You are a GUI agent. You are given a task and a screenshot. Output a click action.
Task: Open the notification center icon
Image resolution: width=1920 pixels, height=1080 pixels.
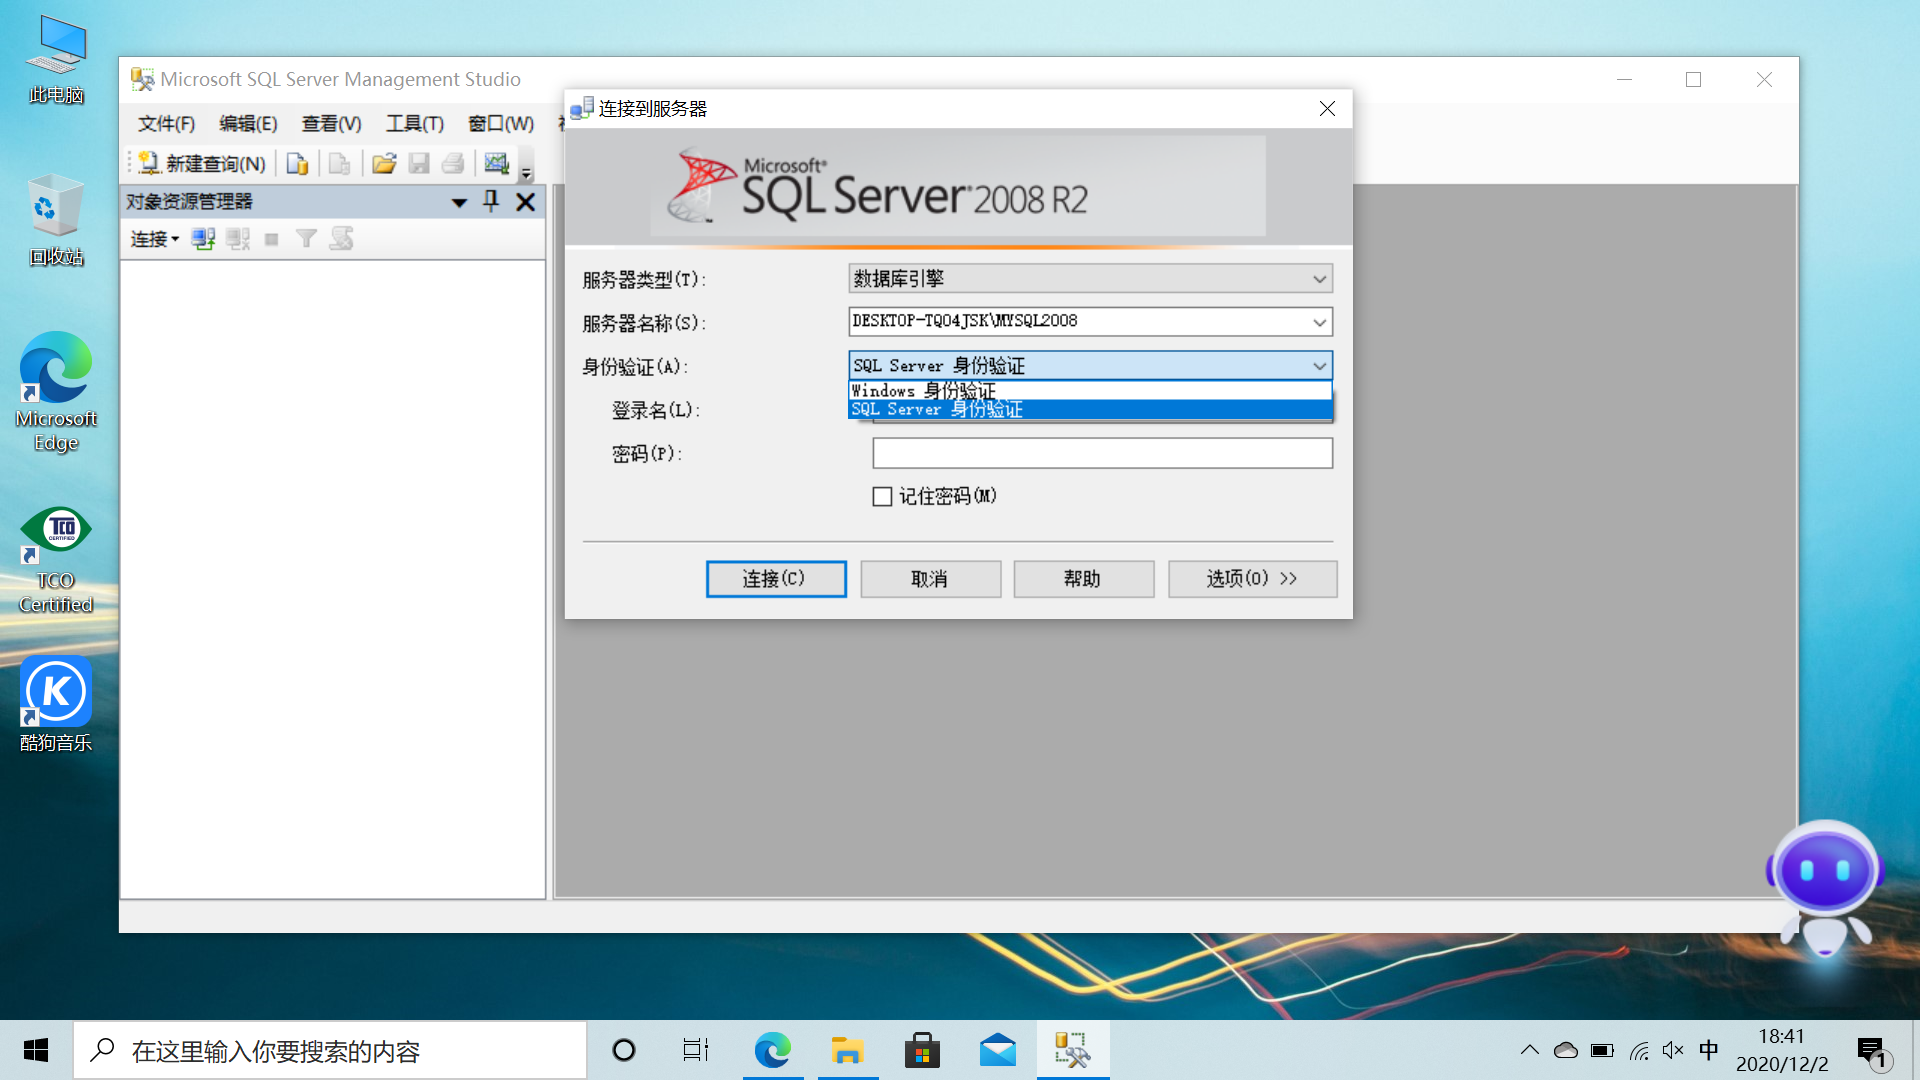coord(1873,1052)
